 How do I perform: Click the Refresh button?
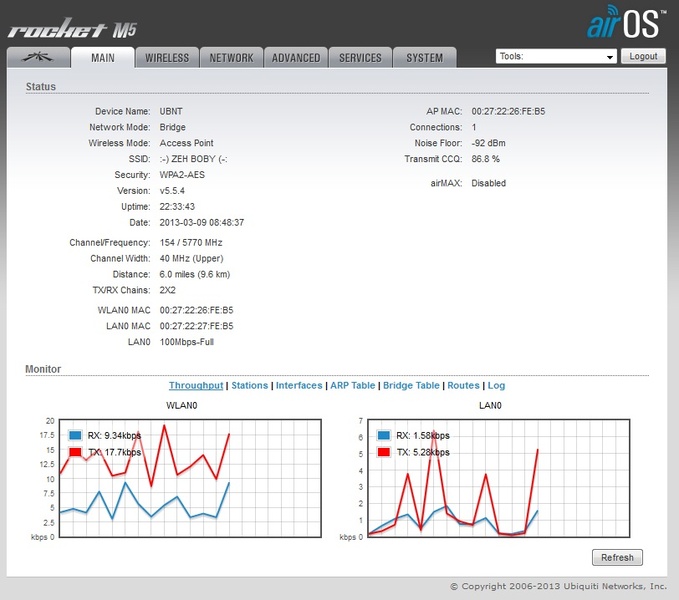point(617,557)
